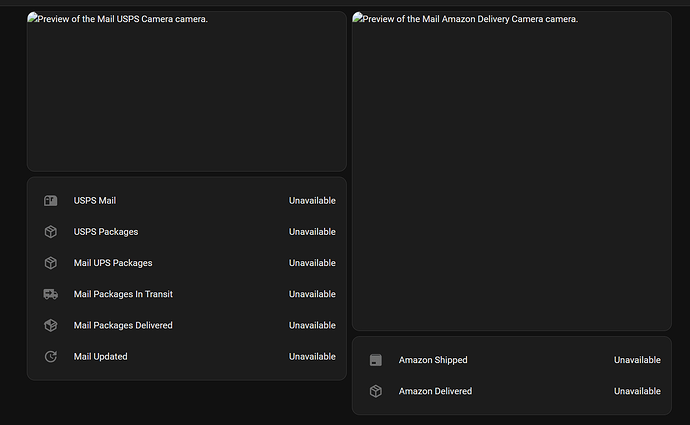
Task: Open the USPS Mail entity label
Action: 95,201
